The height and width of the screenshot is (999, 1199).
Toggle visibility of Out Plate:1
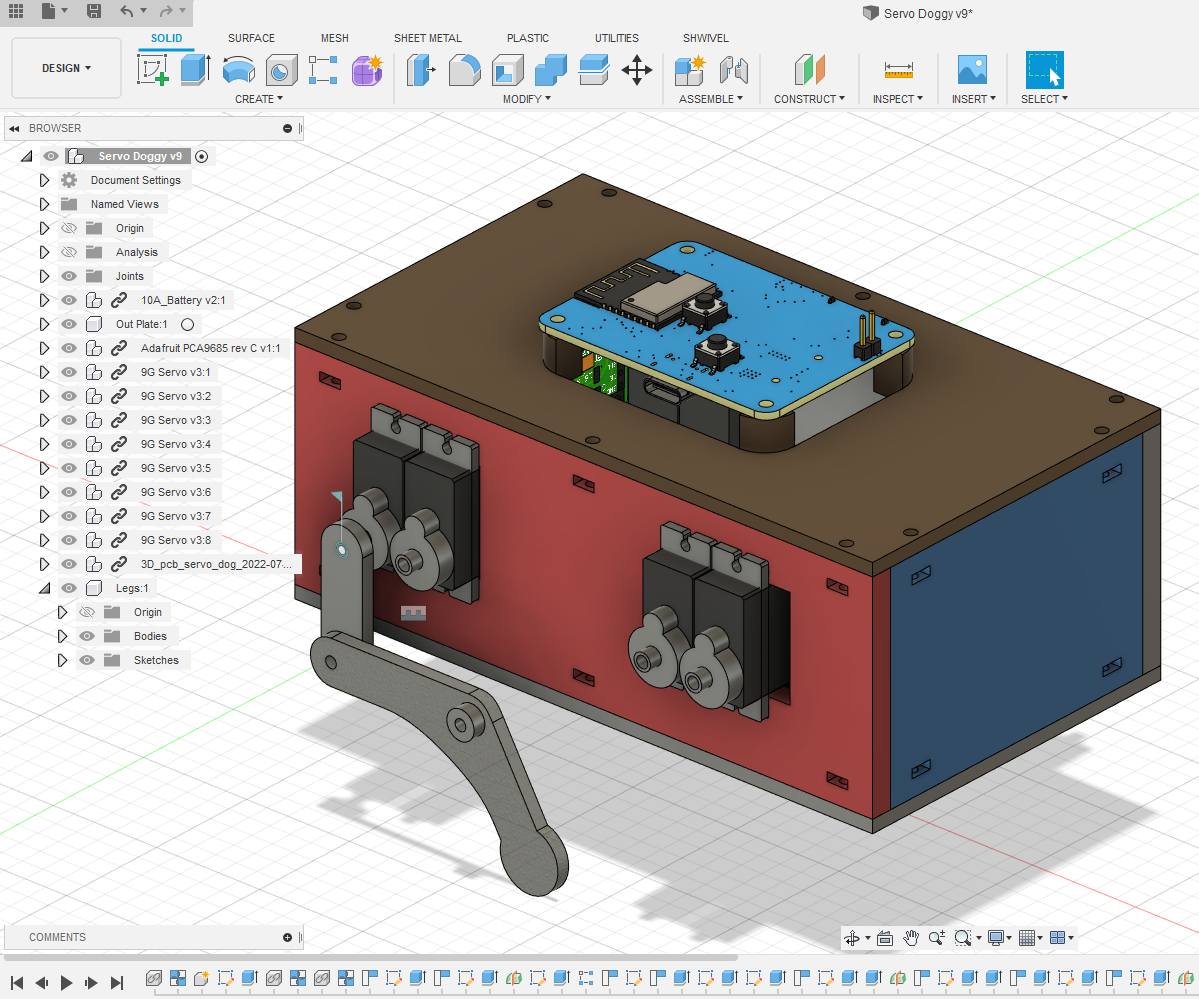[x=69, y=324]
